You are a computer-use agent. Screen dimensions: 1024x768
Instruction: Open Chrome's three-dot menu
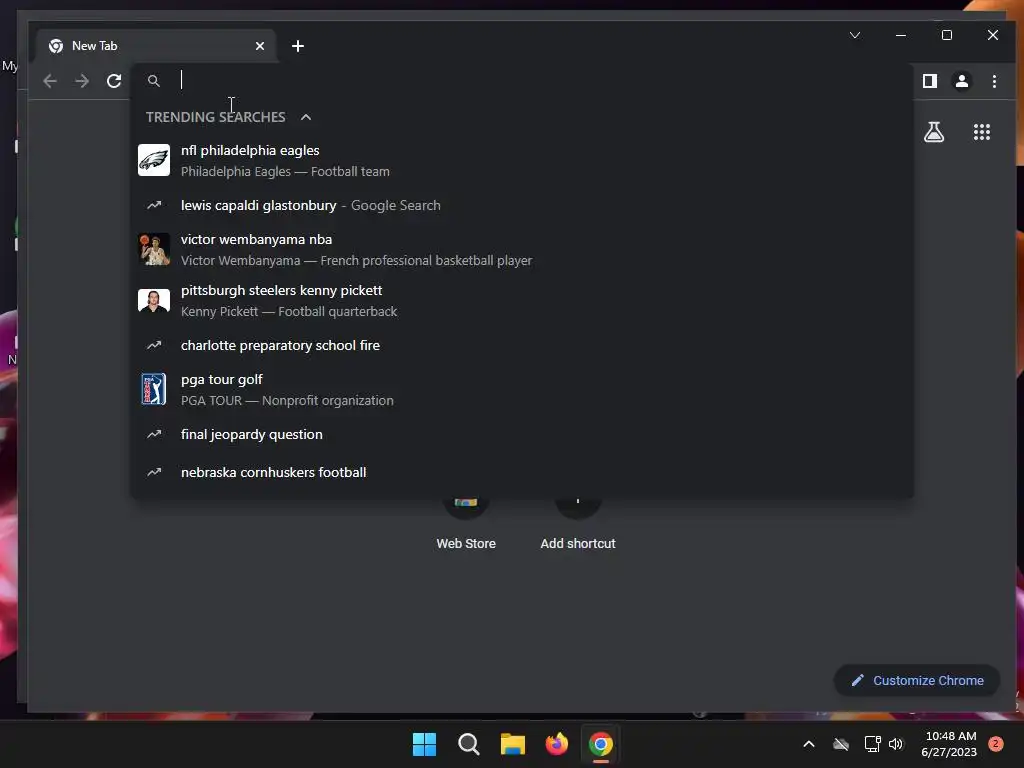(994, 81)
